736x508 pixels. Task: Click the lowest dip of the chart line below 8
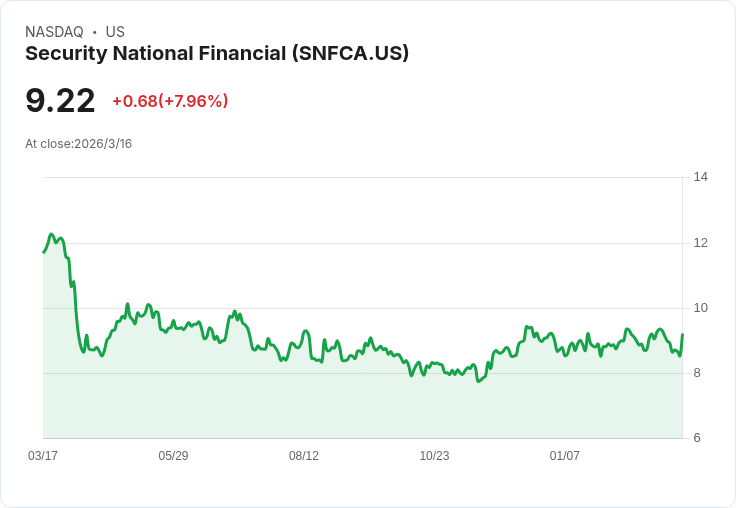coord(479,381)
